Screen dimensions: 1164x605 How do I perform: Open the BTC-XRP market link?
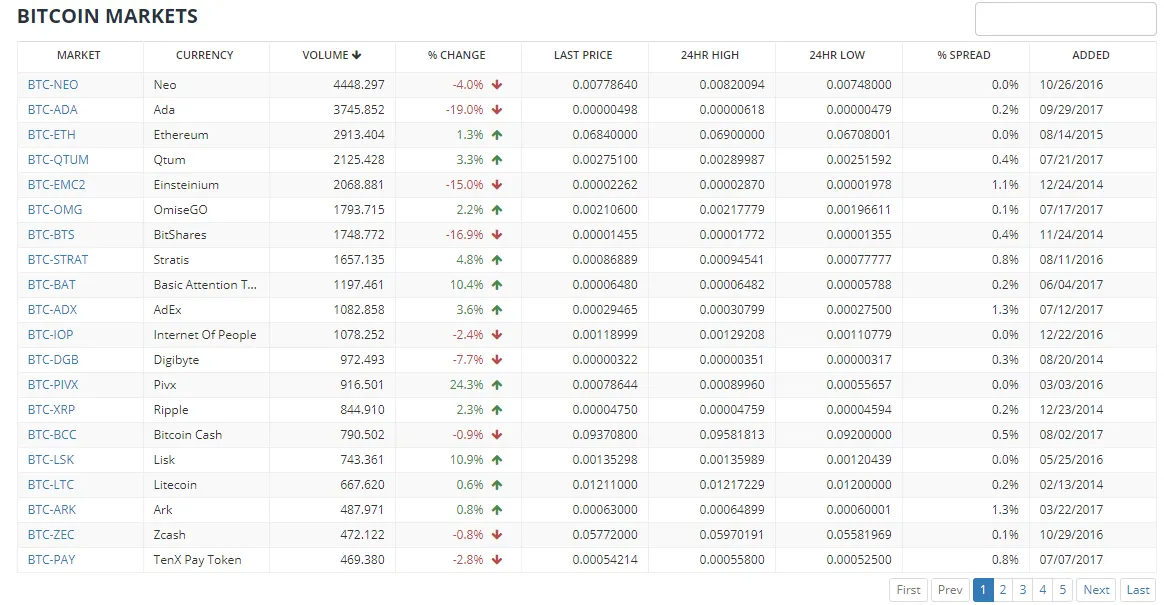(x=51, y=410)
